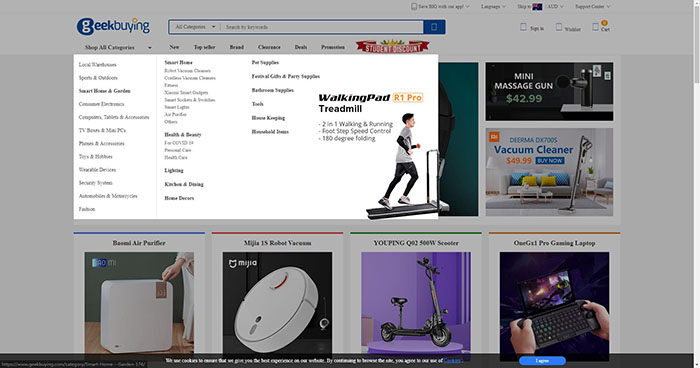Open the Language dropdown
The image size is (700, 368).
click(x=493, y=6)
